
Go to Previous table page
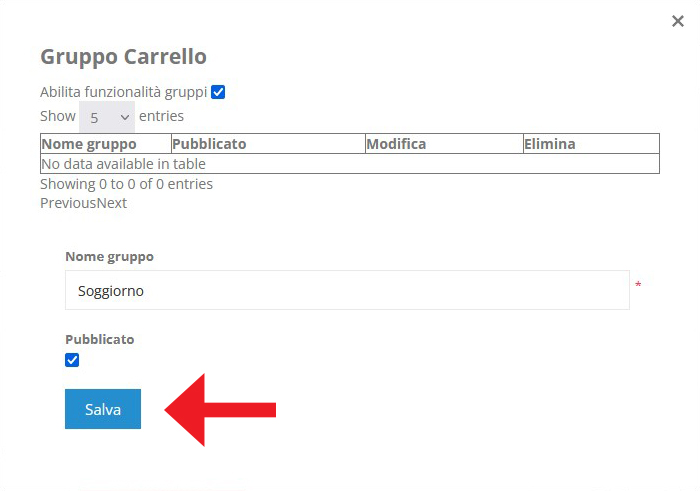pos(68,203)
